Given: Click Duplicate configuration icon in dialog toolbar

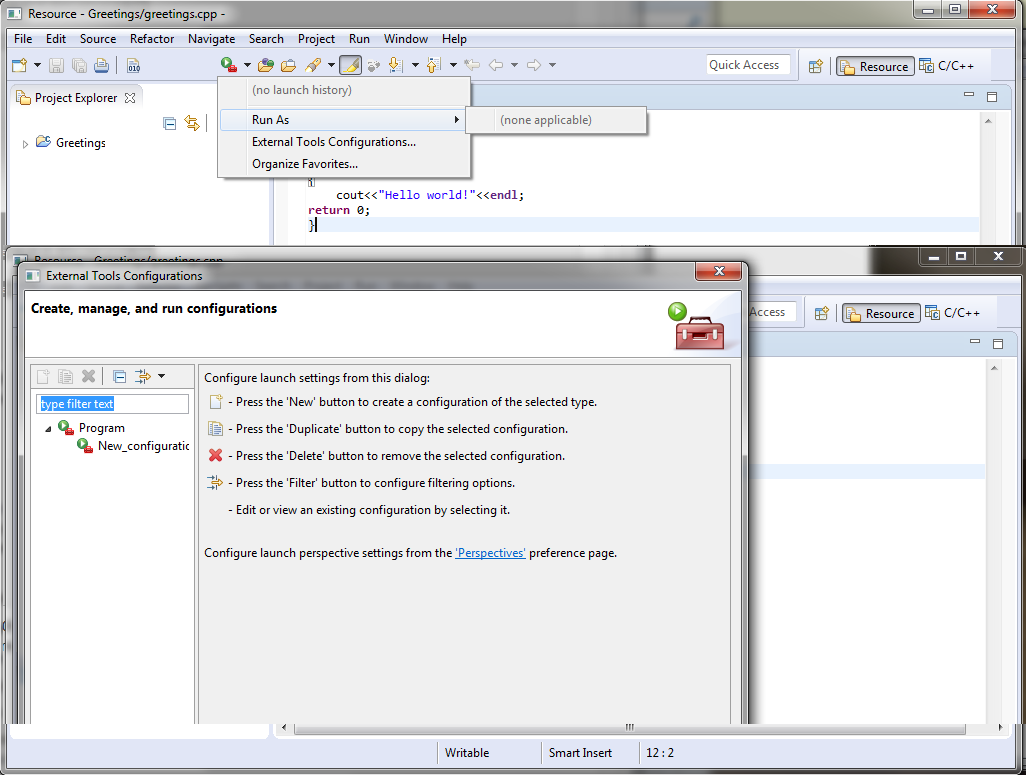Looking at the screenshot, I should point(65,376).
